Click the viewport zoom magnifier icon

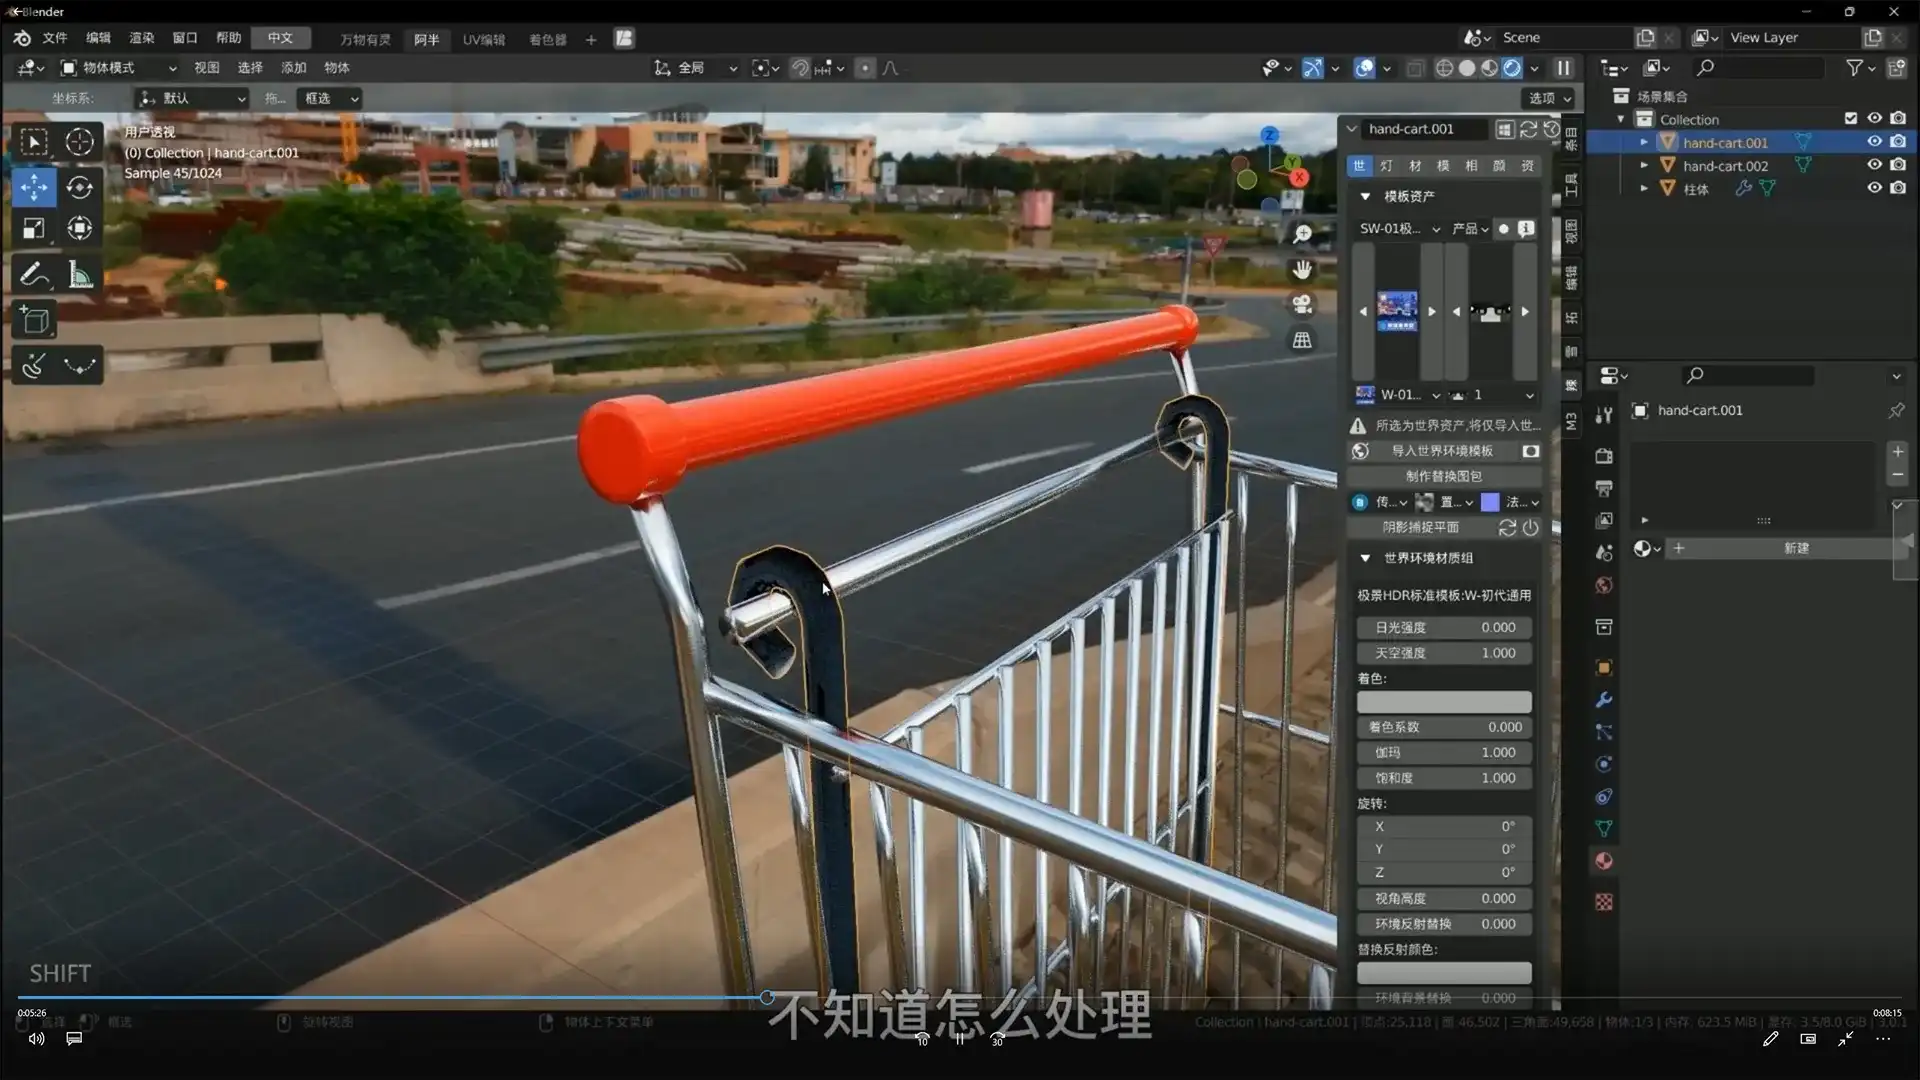pyautogui.click(x=1303, y=232)
